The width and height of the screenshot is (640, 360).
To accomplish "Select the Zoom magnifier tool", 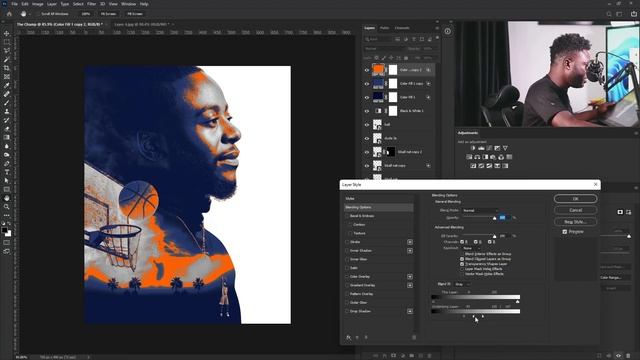I will (7, 207).
